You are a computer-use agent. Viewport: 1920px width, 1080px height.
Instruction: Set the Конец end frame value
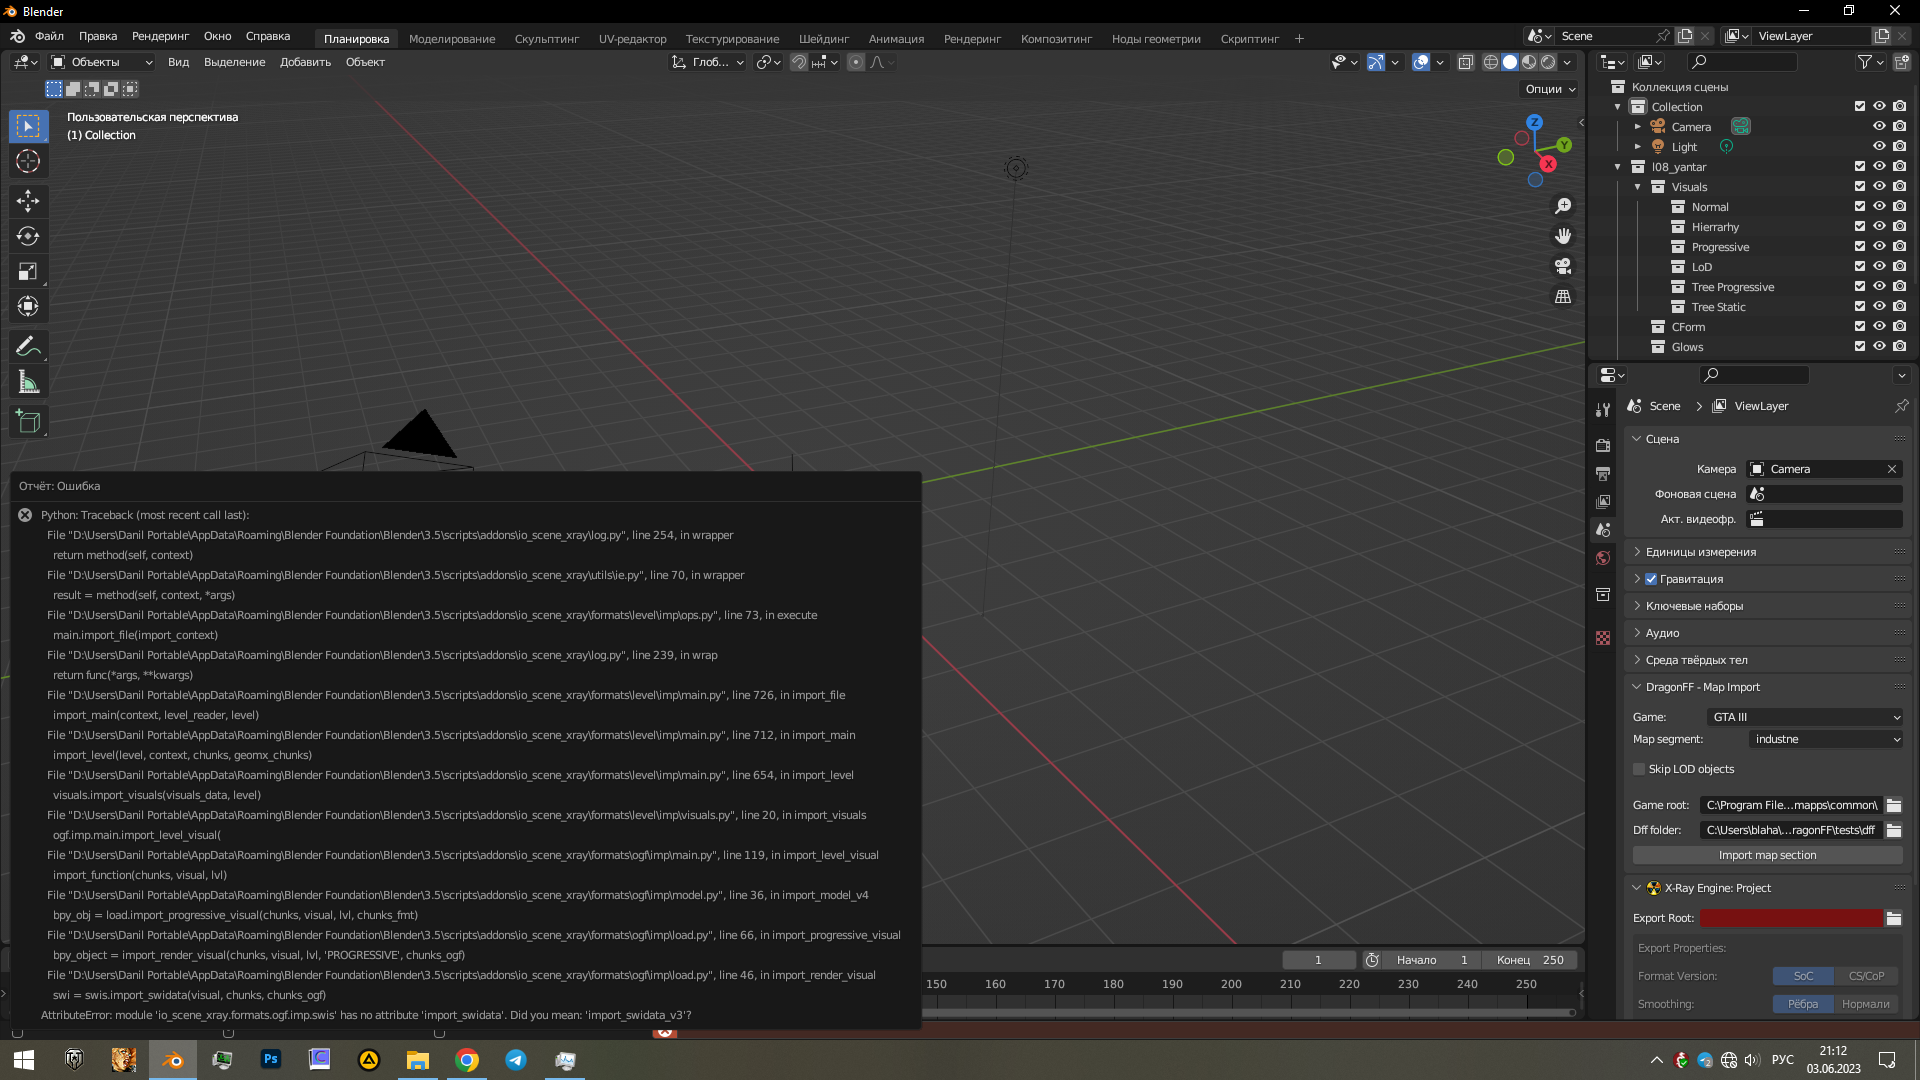click(1529, 959)
